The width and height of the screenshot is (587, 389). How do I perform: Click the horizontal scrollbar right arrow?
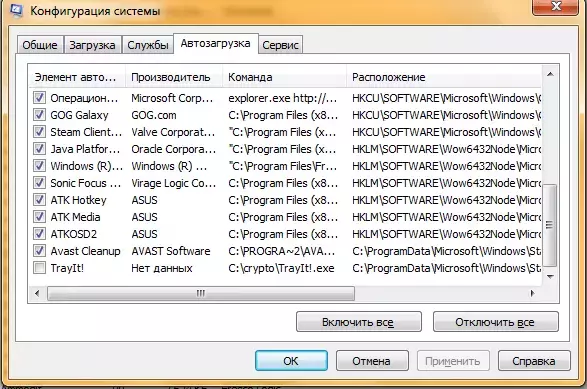533,293
